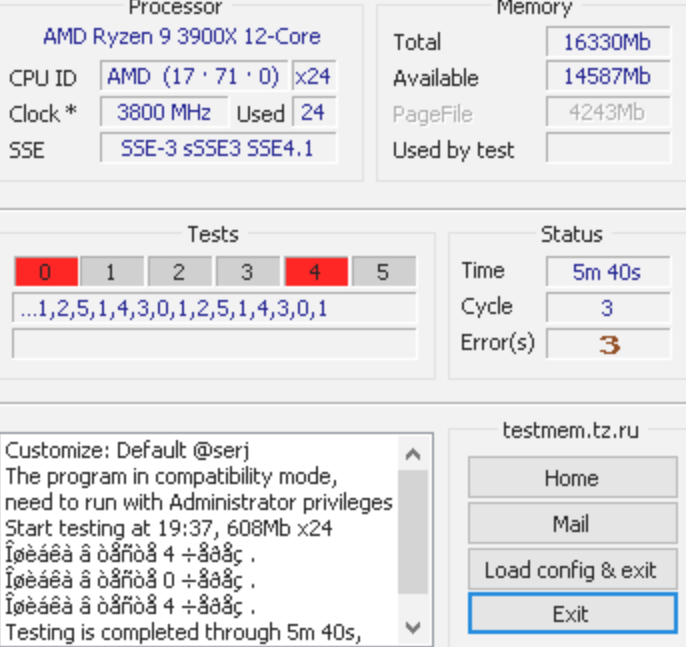Image resolution: width=686 pixels, height=647 pixels.
Task: Click Load config & exit button
Action: 572,570
